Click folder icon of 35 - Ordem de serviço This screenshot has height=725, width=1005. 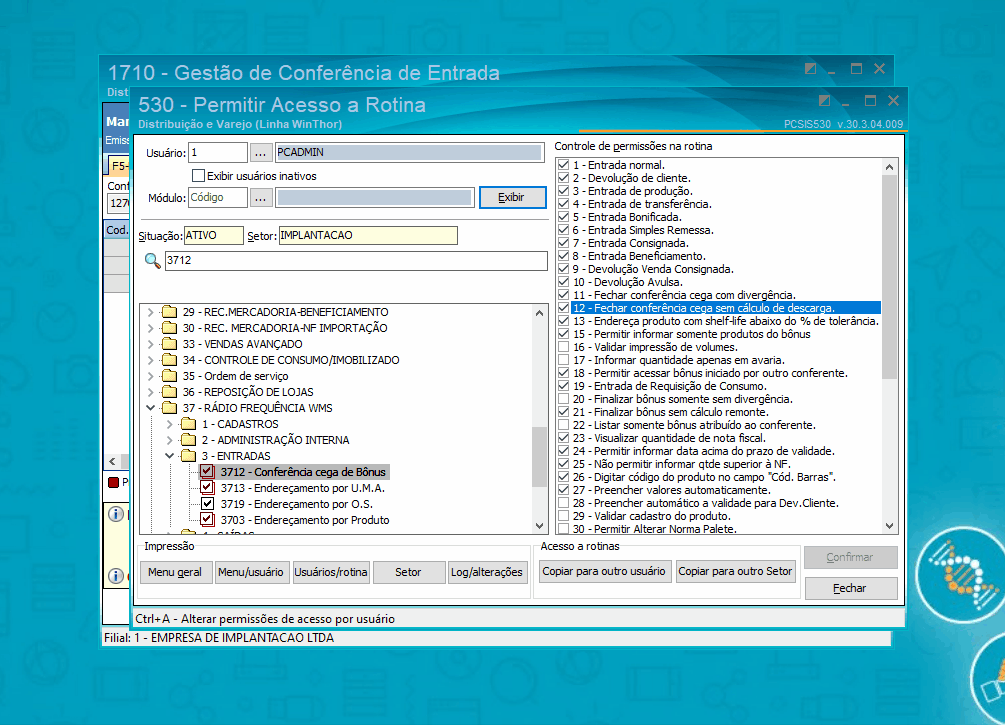click(x=169, y=376)
